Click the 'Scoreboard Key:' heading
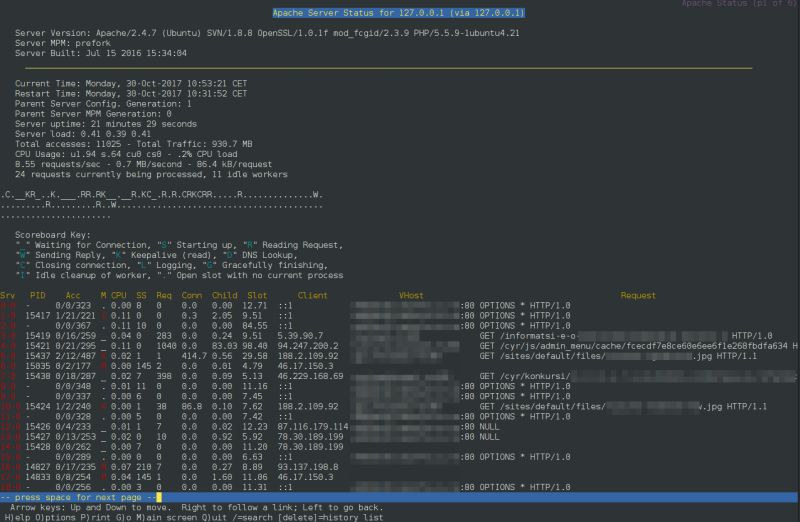Screen dimensions: 800x522 pyautogui.click(x=53, y=235)
